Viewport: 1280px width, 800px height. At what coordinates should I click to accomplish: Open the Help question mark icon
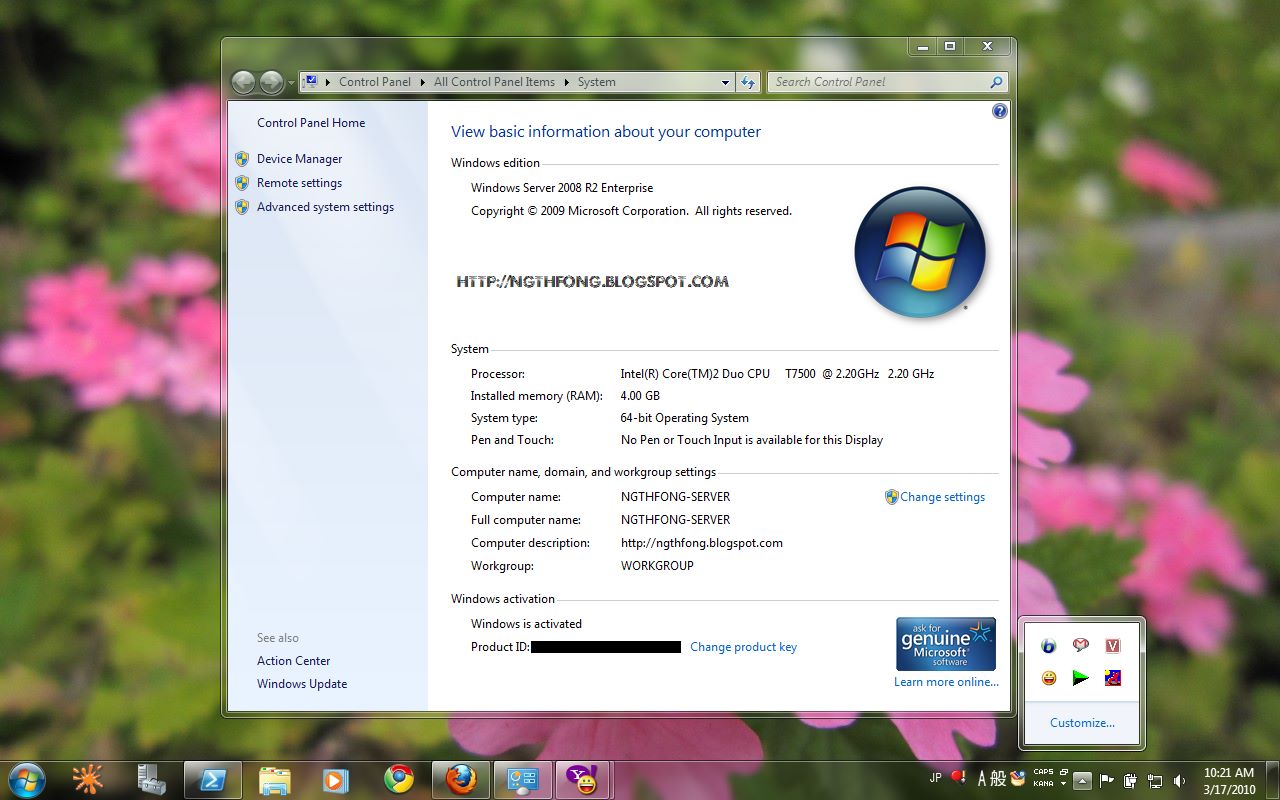(999, 112)
